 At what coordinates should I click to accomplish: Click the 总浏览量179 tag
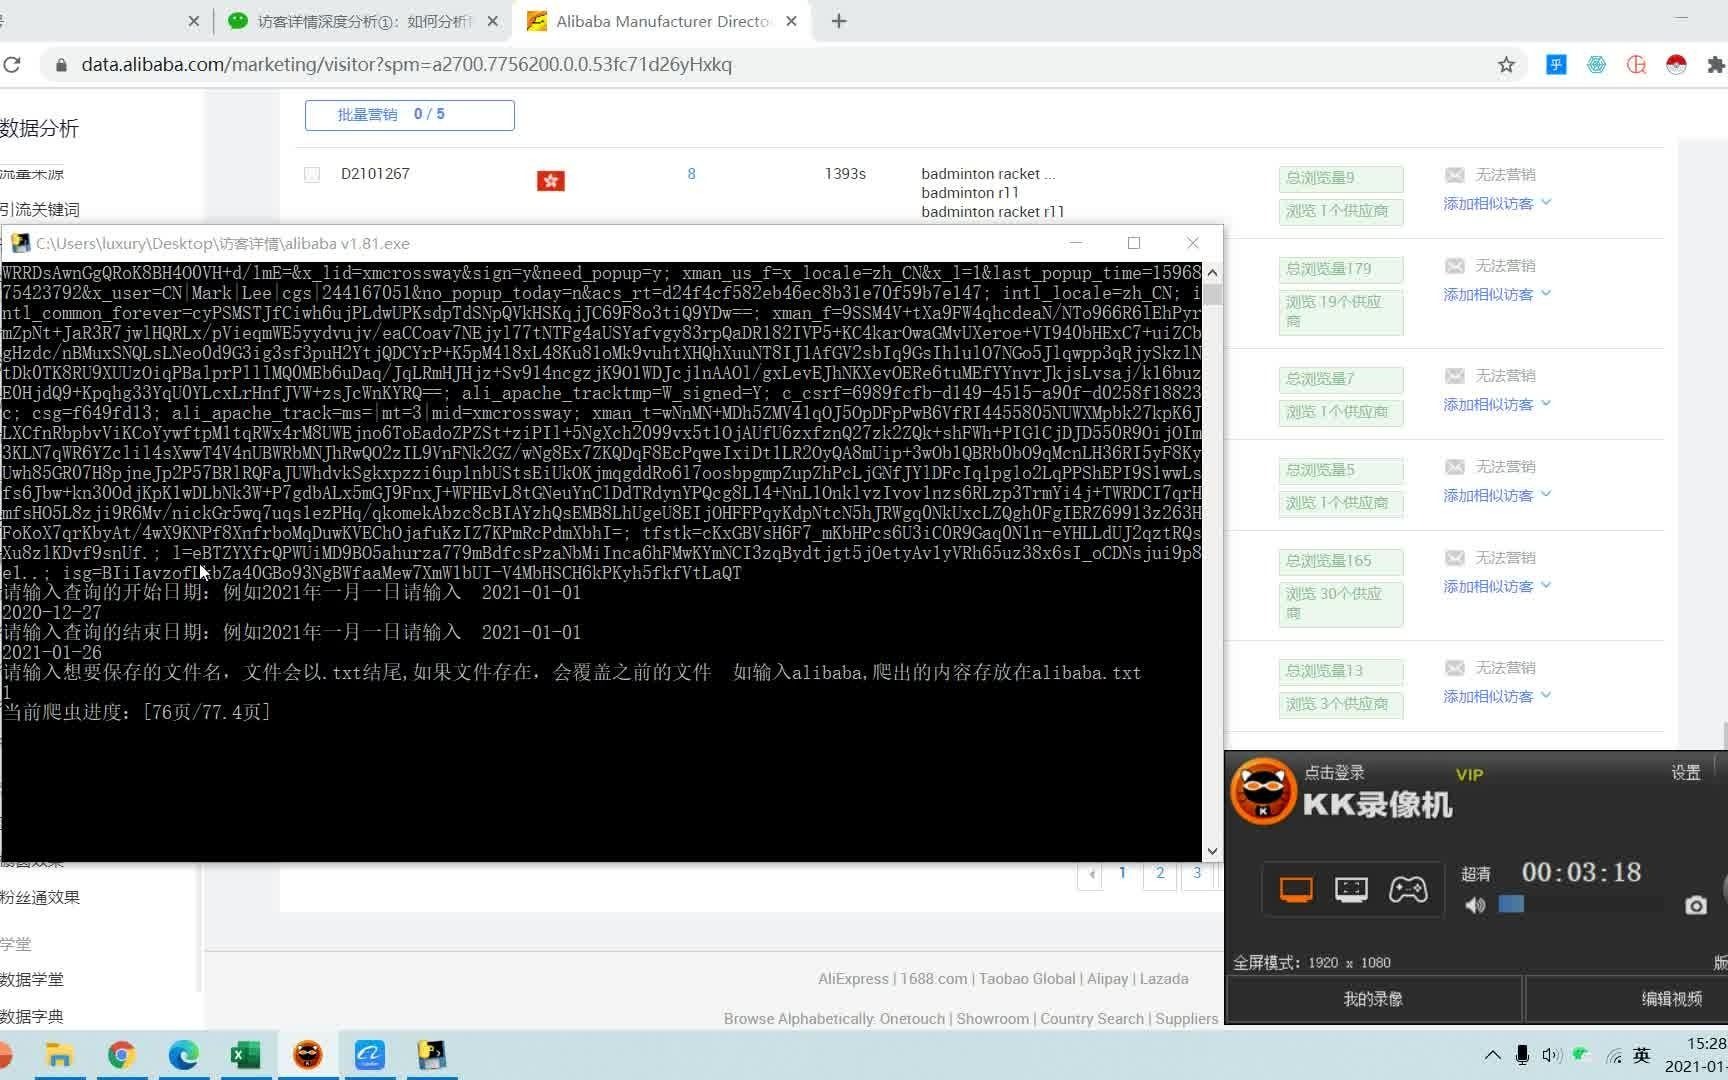pos(1340,269)
